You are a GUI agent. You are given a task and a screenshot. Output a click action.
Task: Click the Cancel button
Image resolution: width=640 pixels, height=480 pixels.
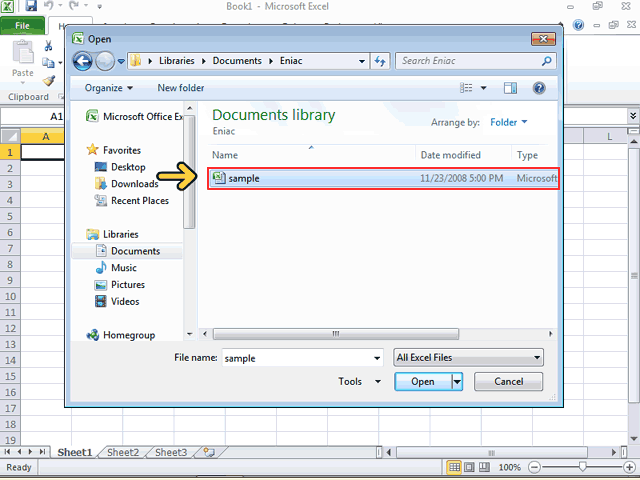coord(509,382)
